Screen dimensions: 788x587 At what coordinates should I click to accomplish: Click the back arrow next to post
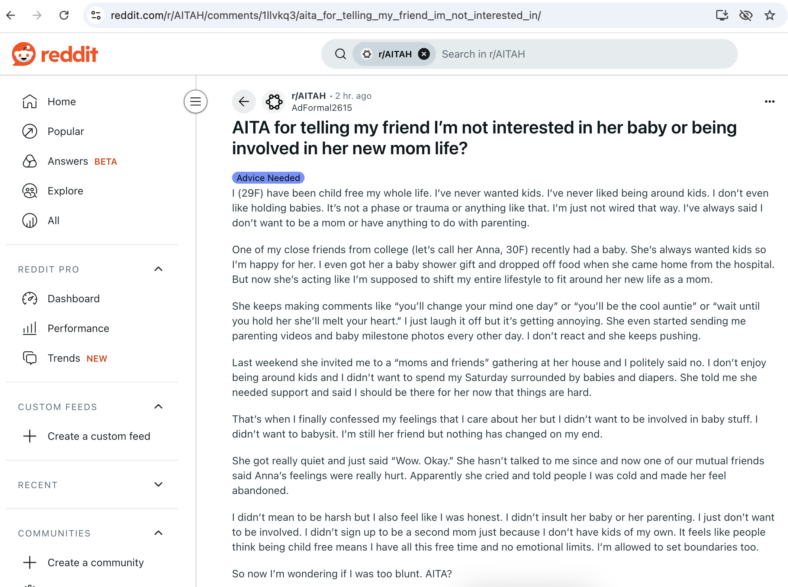(x=244, y=102)
